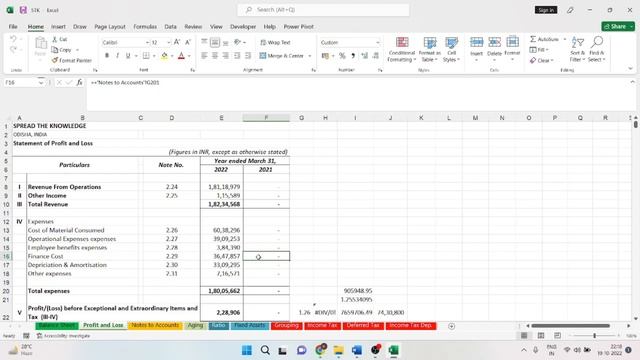The width and height of the screenshot is (640, 360).
Task: Toggle Italic formatting
Action: (117, 56)
